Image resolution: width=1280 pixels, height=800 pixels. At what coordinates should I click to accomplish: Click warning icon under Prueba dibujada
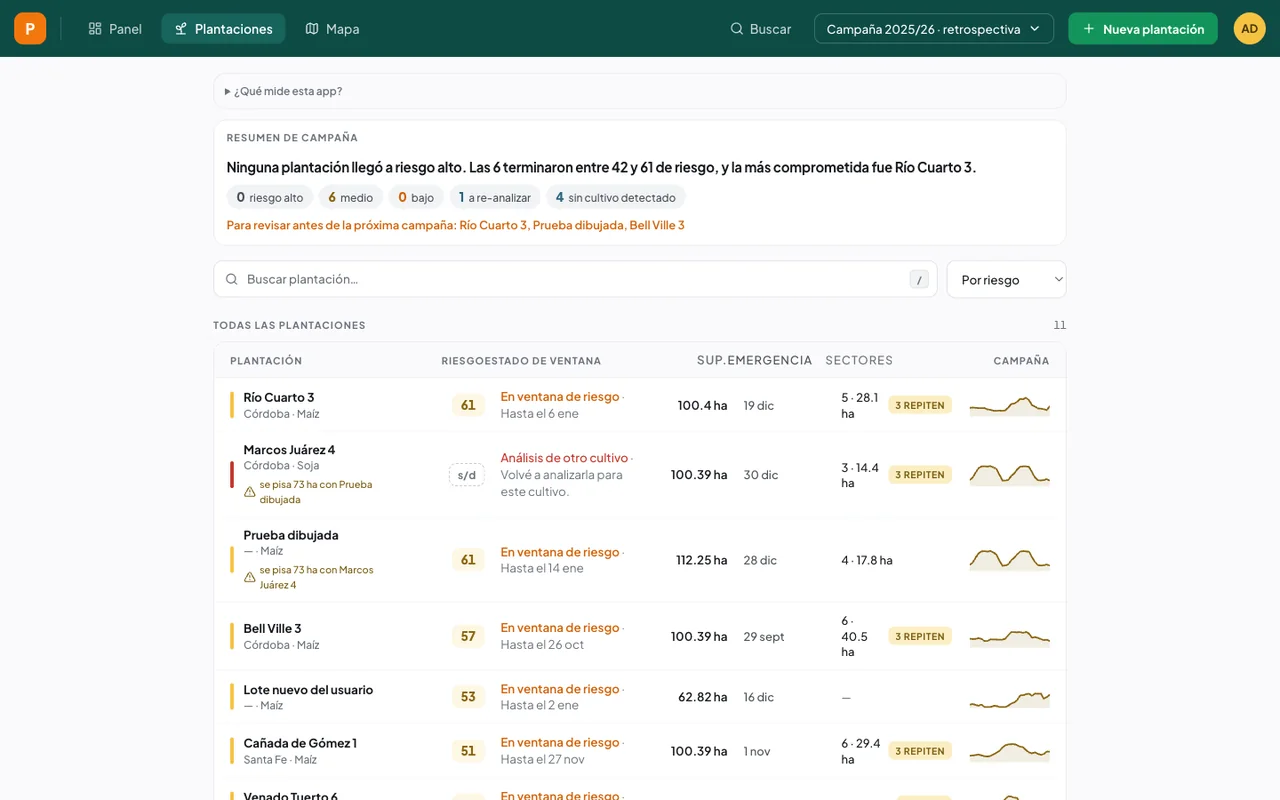coord(250,577)
